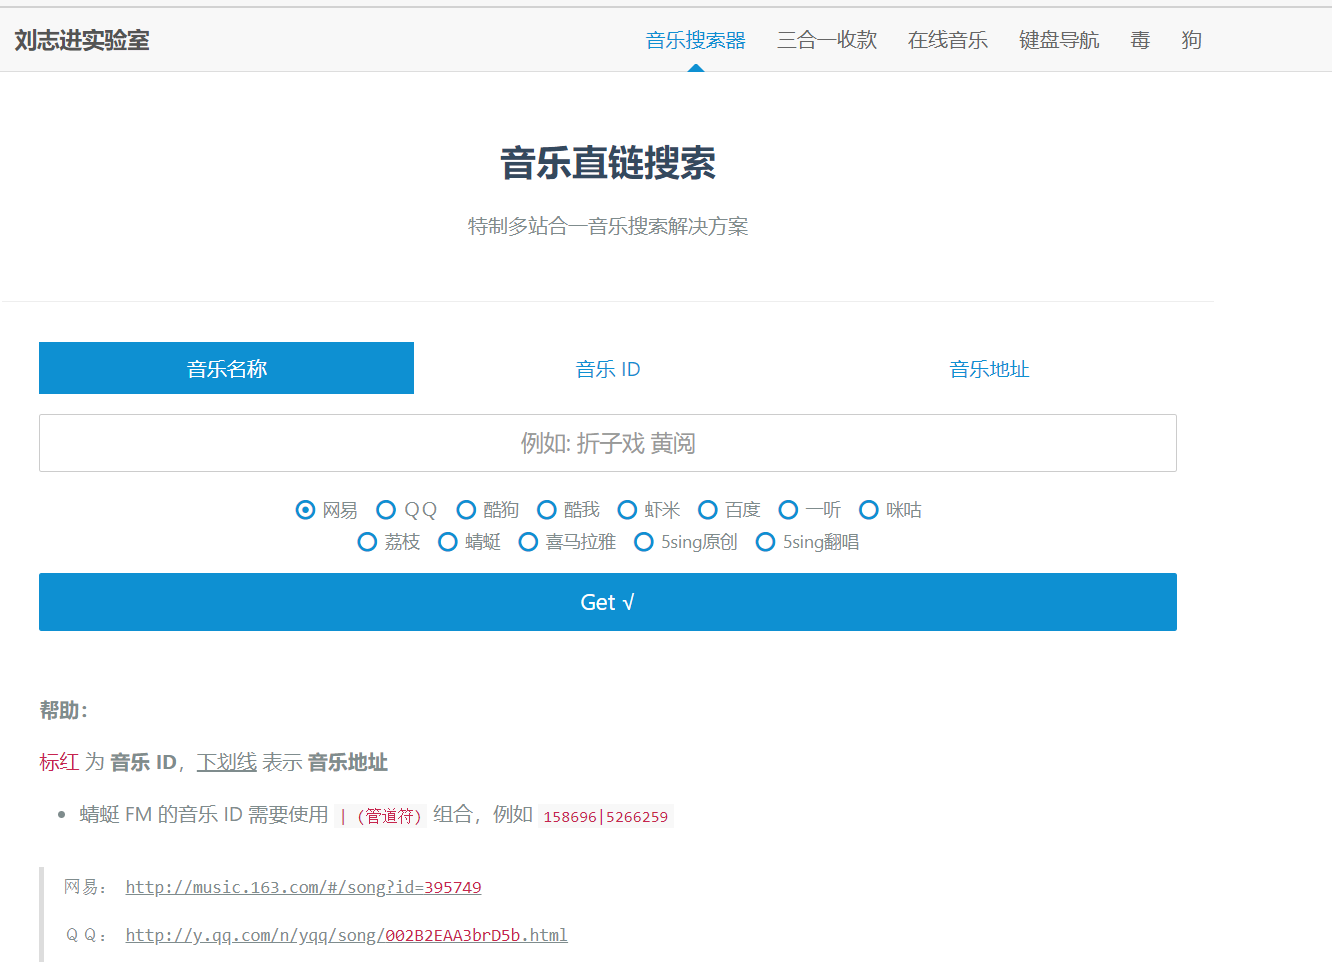1332x962 pixels.
Task: Select the 百度 radio button
Action: [708, 510]
